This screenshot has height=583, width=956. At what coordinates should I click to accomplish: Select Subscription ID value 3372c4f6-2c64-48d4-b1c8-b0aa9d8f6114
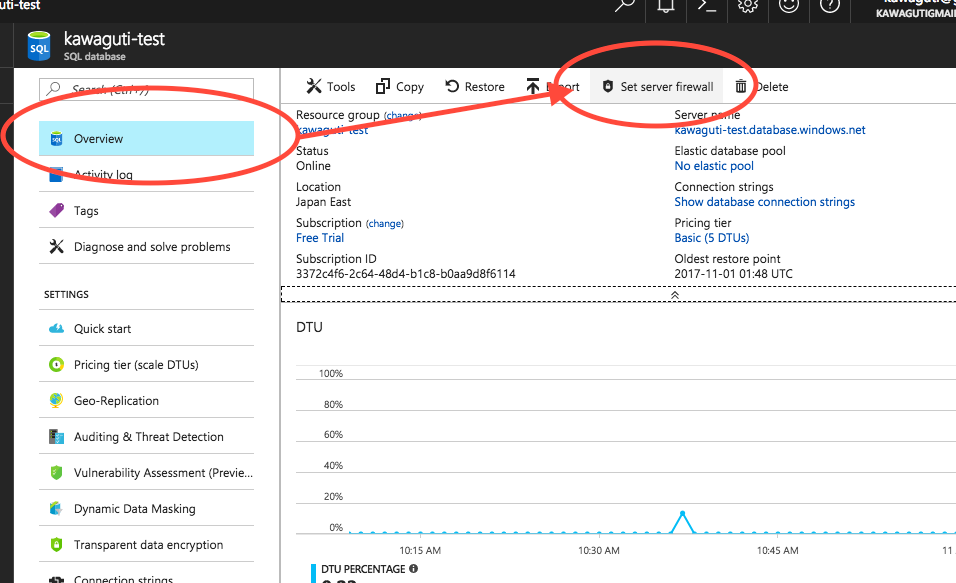coord(405,274)
